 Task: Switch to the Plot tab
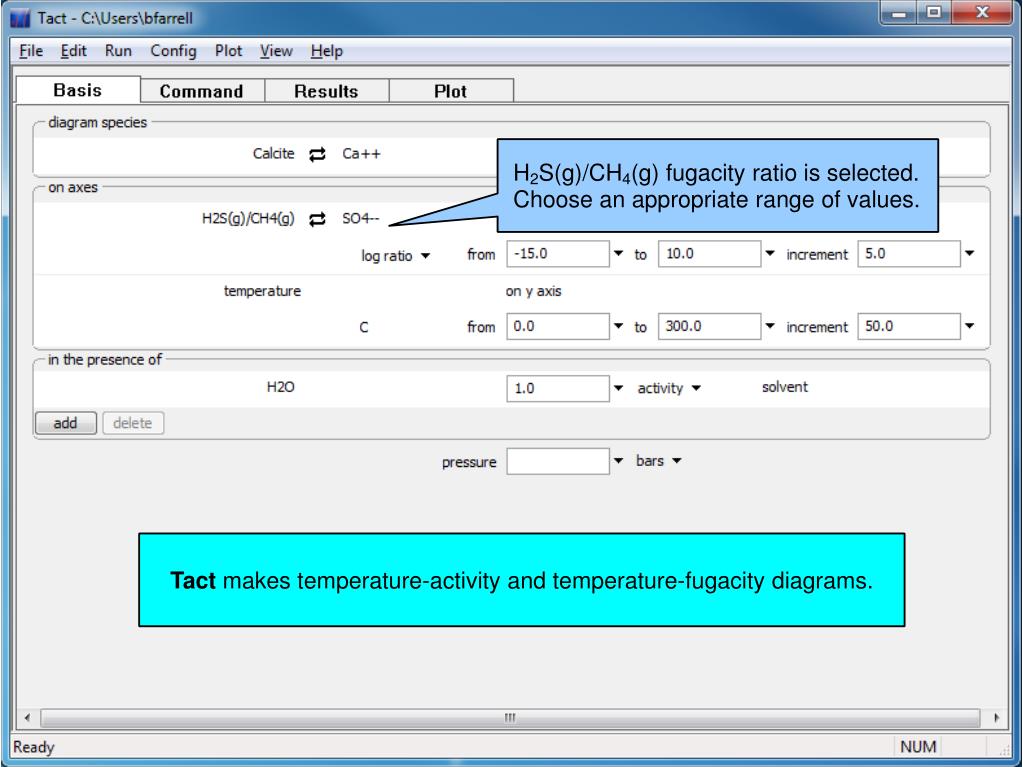(x=451, y=91)
